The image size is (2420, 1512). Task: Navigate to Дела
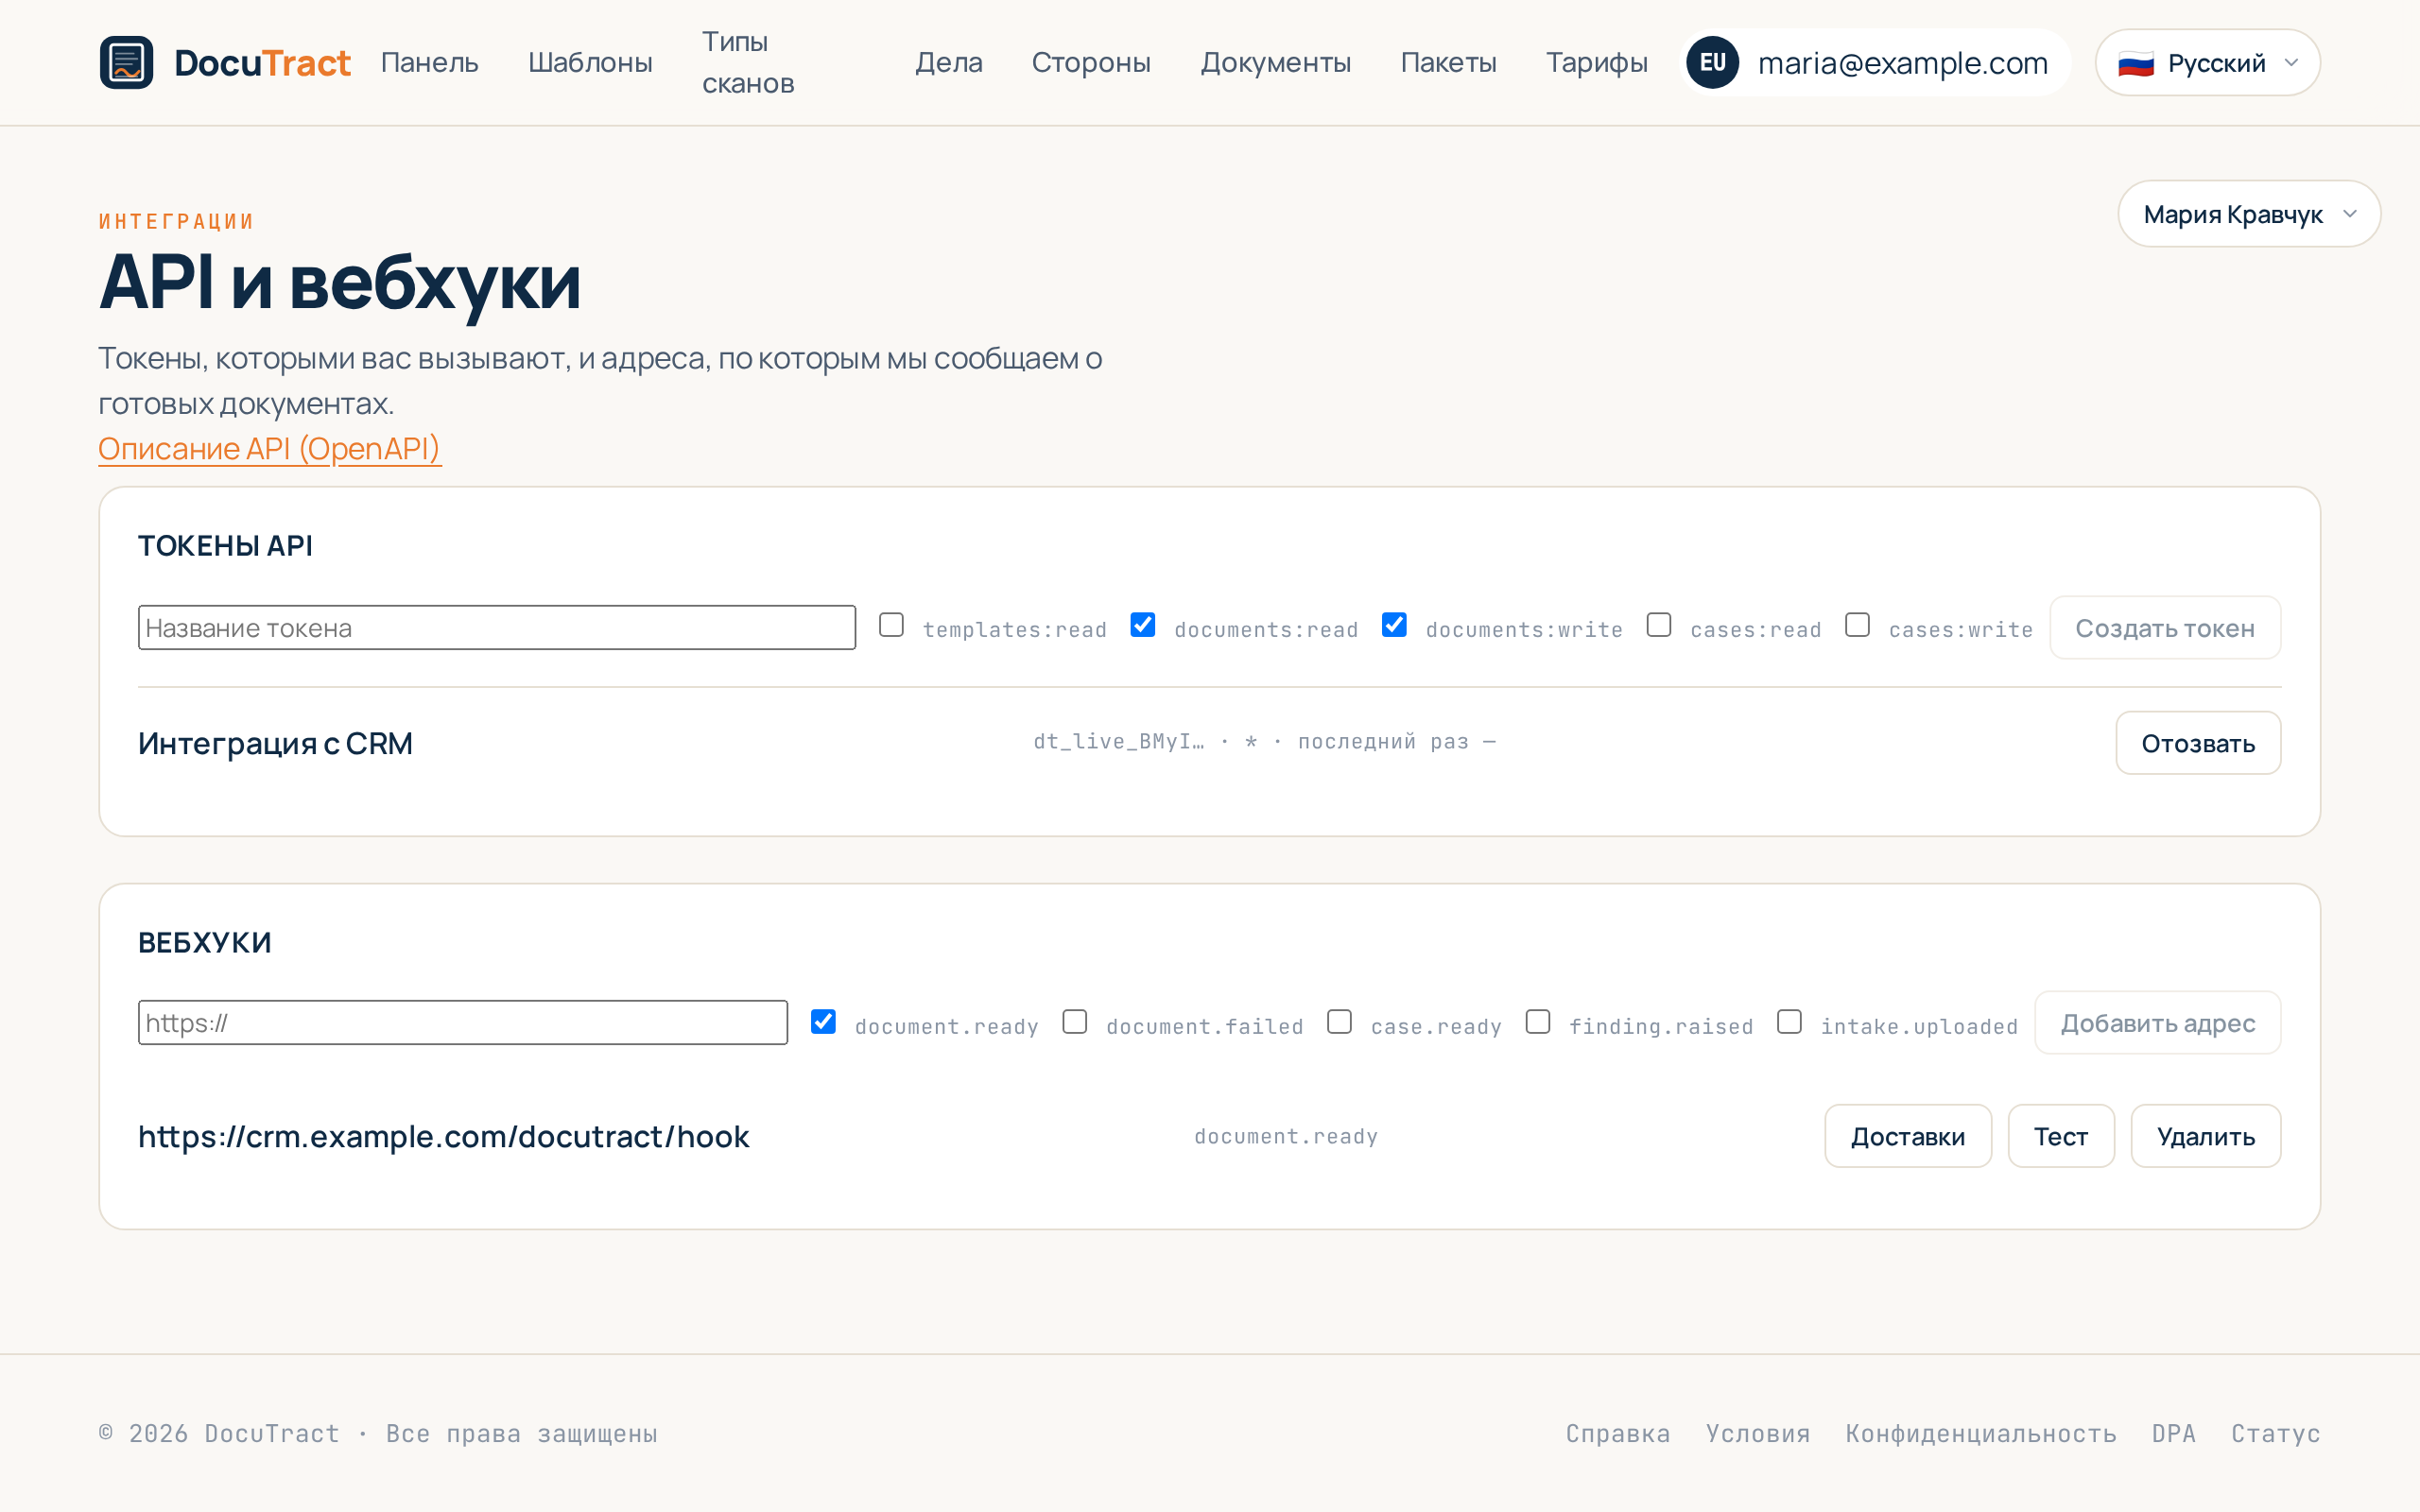[949, 62]
